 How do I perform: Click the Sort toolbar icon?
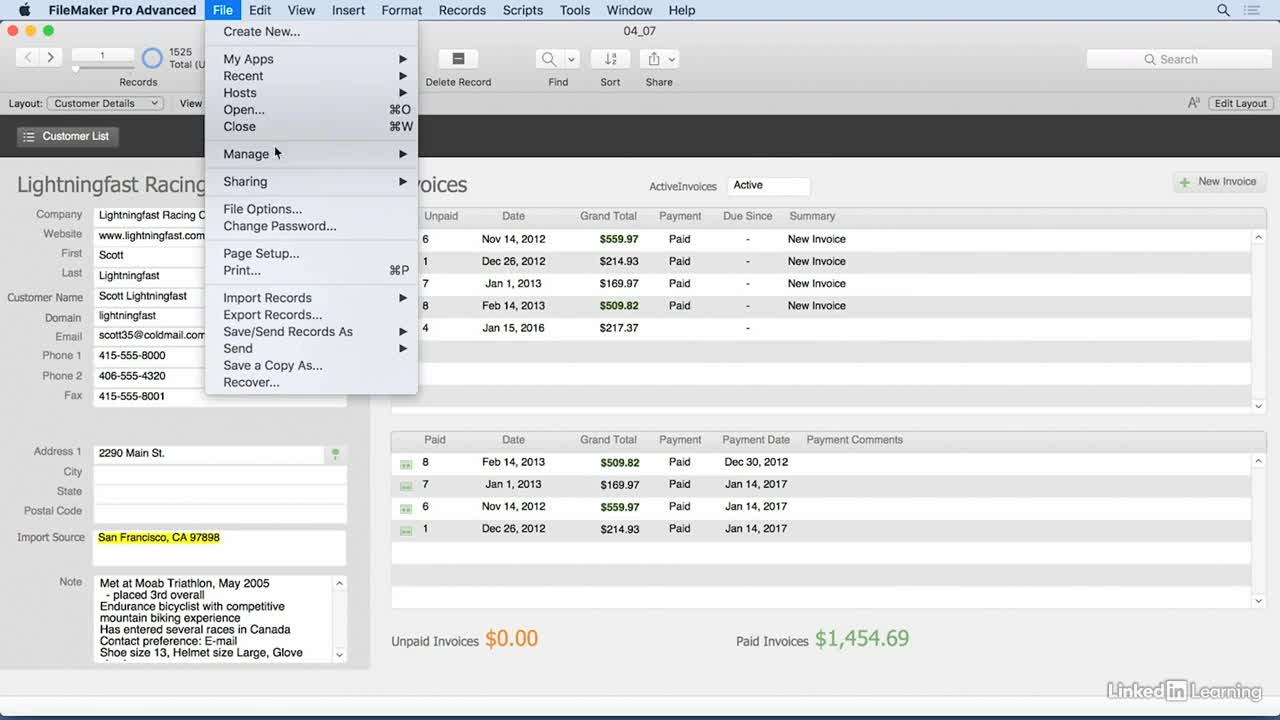point(610,59)
